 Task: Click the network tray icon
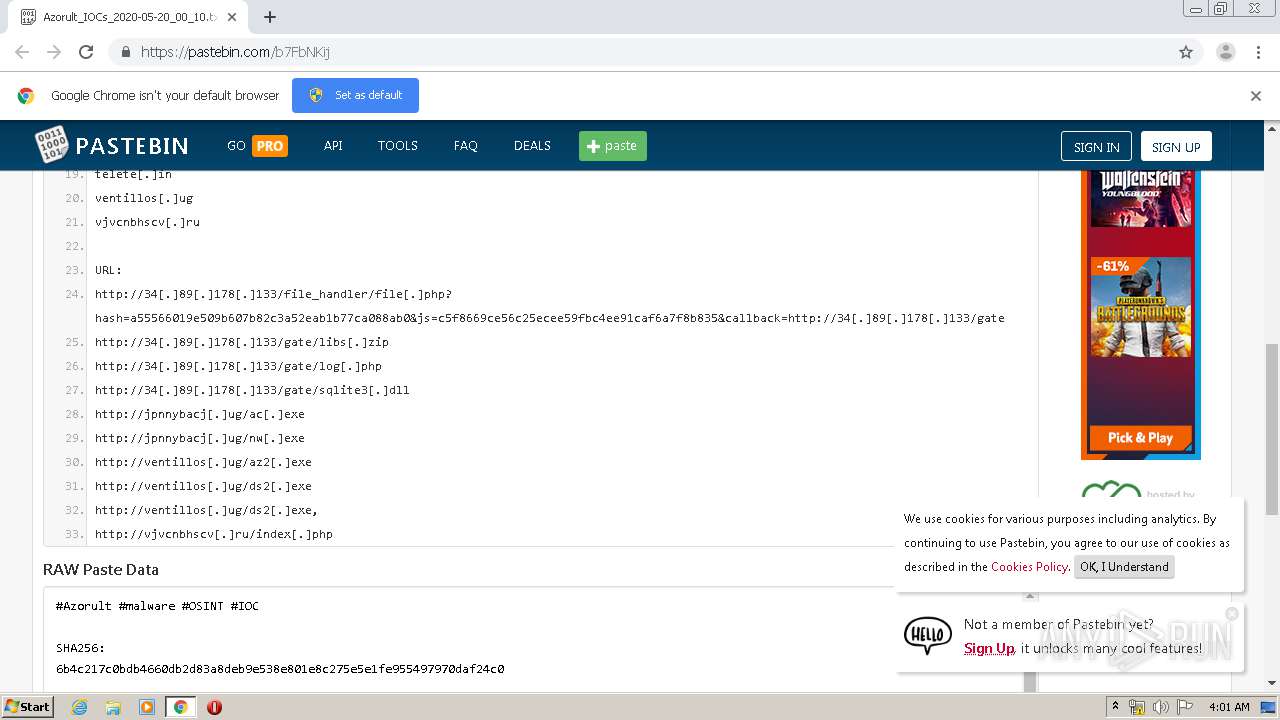1137,707
